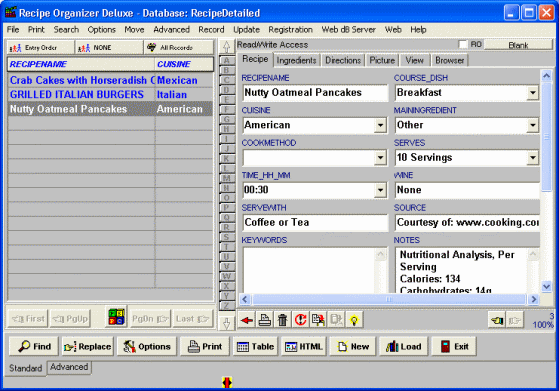Click the trash can delete record icon

pos(282,320)
